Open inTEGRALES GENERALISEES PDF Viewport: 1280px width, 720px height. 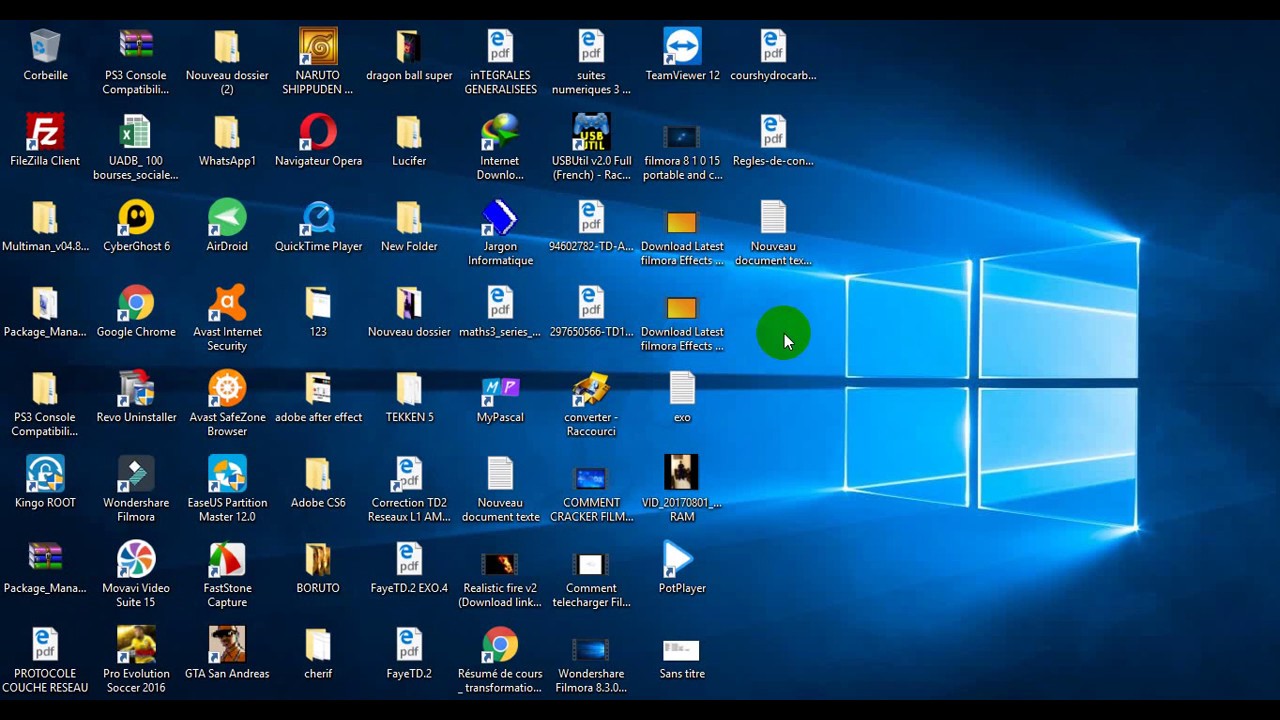(500, 47)
